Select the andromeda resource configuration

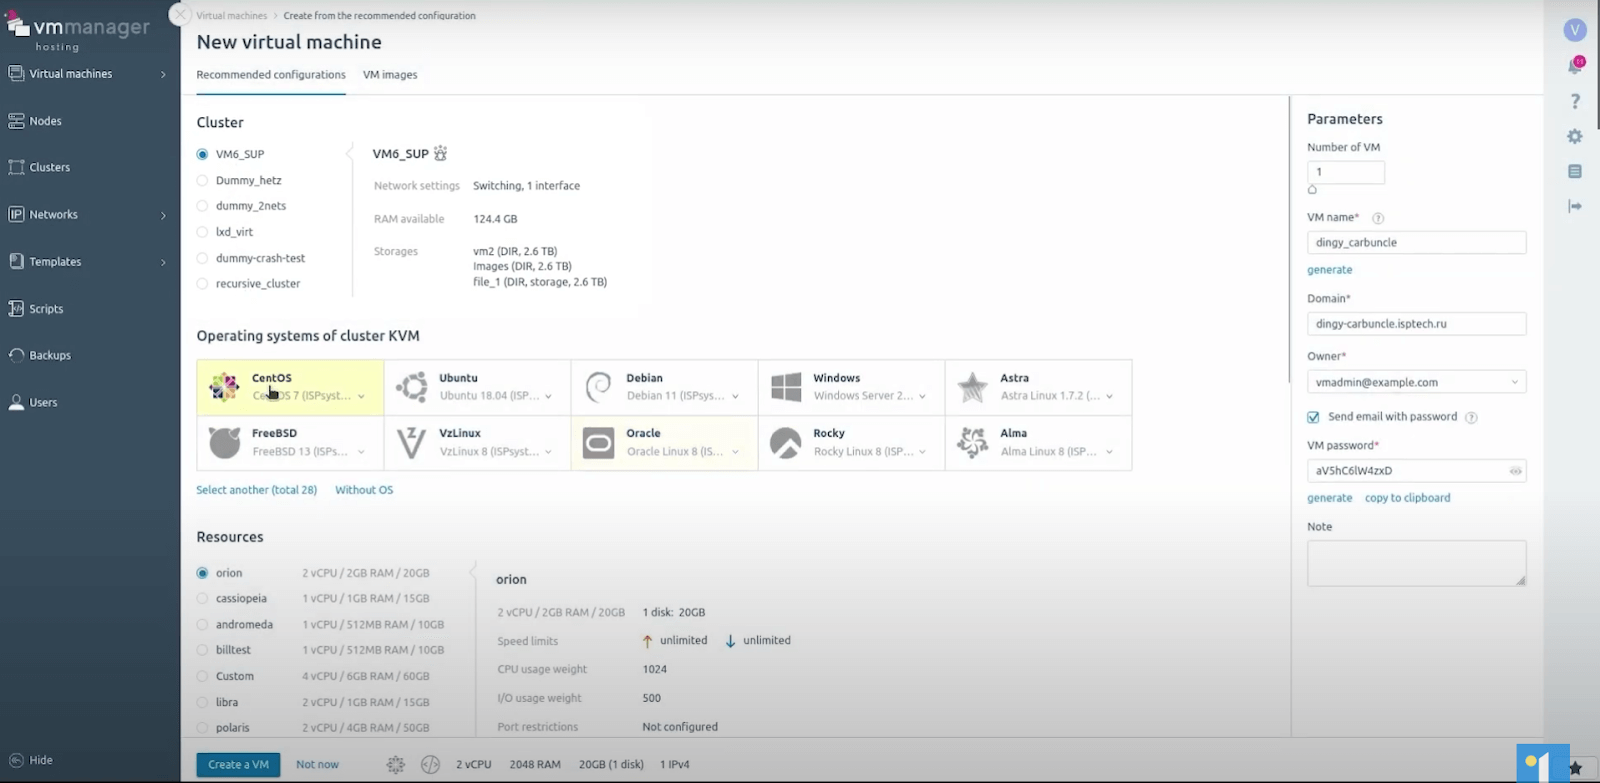[x=202, y=625]
